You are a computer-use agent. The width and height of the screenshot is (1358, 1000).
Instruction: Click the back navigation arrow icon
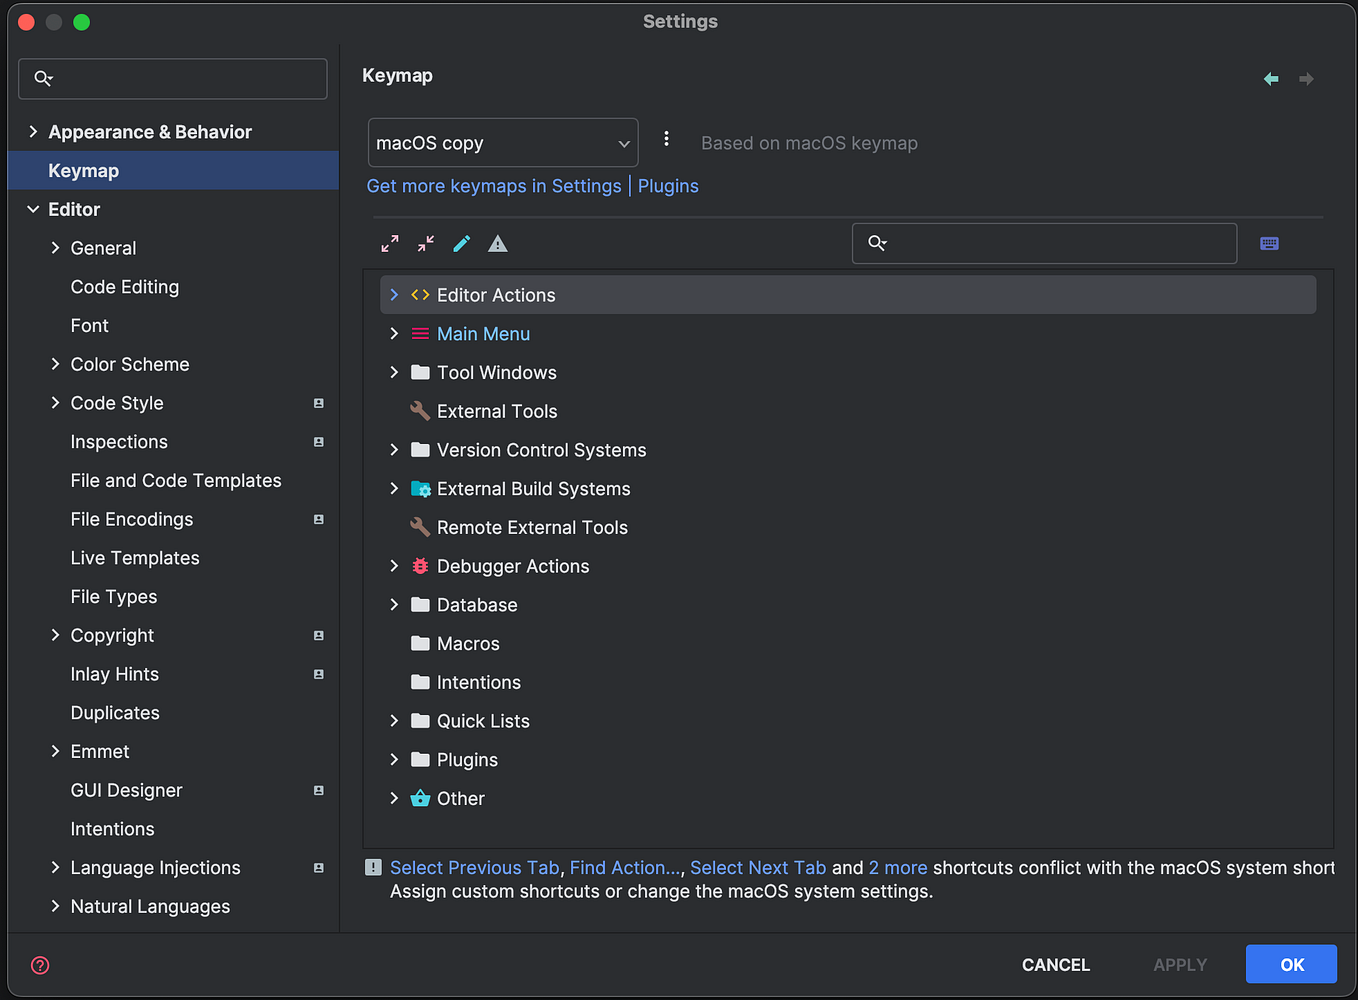1271,79
